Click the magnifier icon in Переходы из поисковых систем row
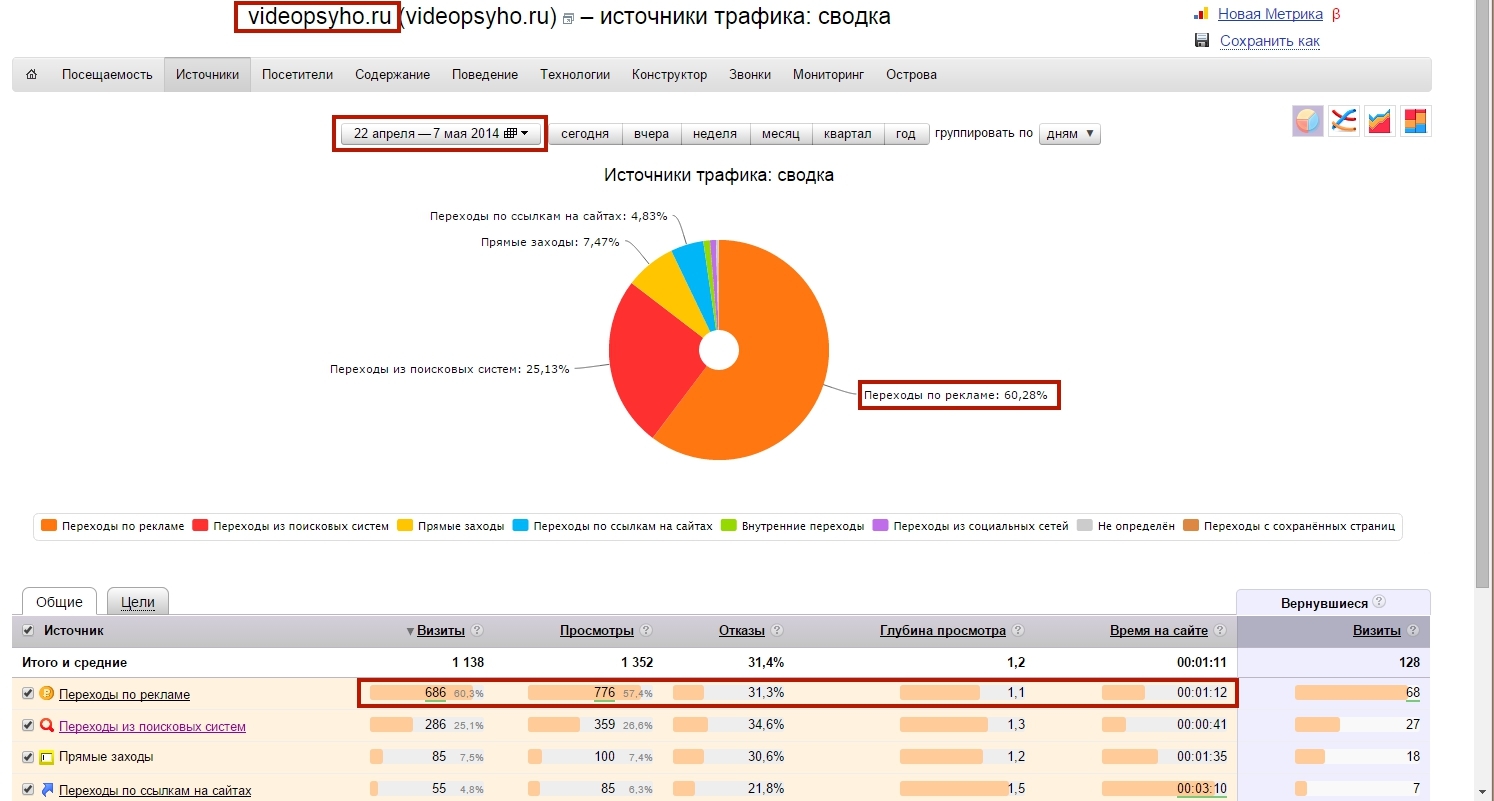Viewport: 1494px width, 801px height. pos(47,726)
